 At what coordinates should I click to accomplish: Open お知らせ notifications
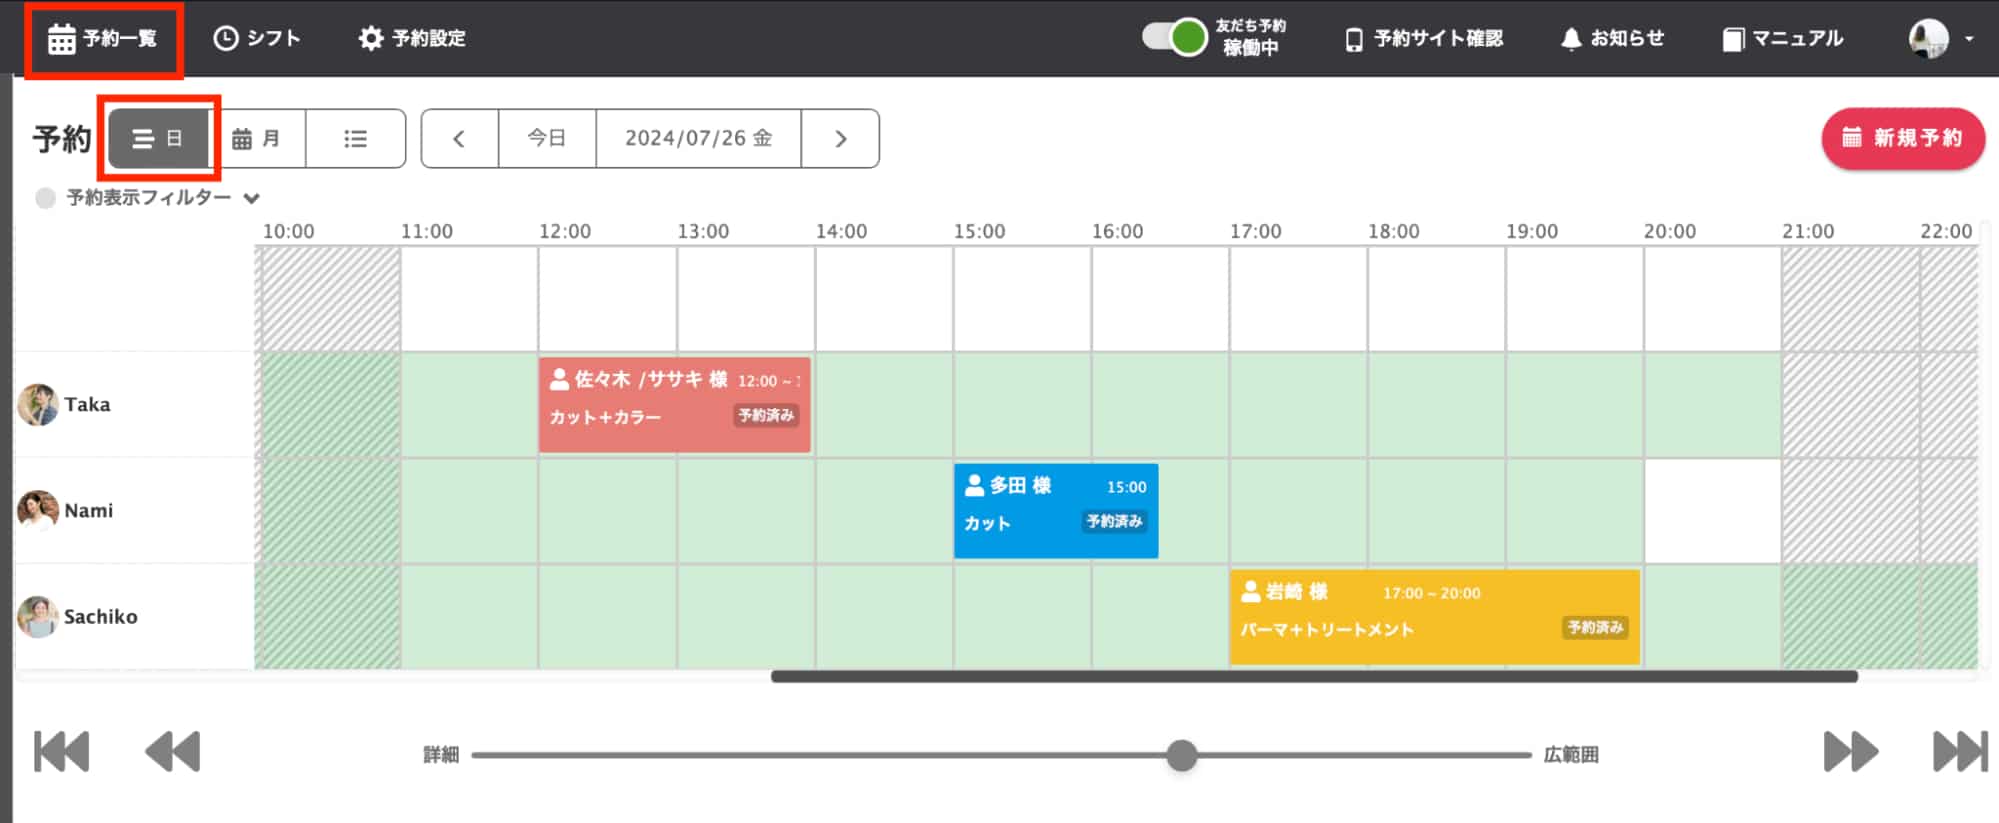[x=1612, y=38]
